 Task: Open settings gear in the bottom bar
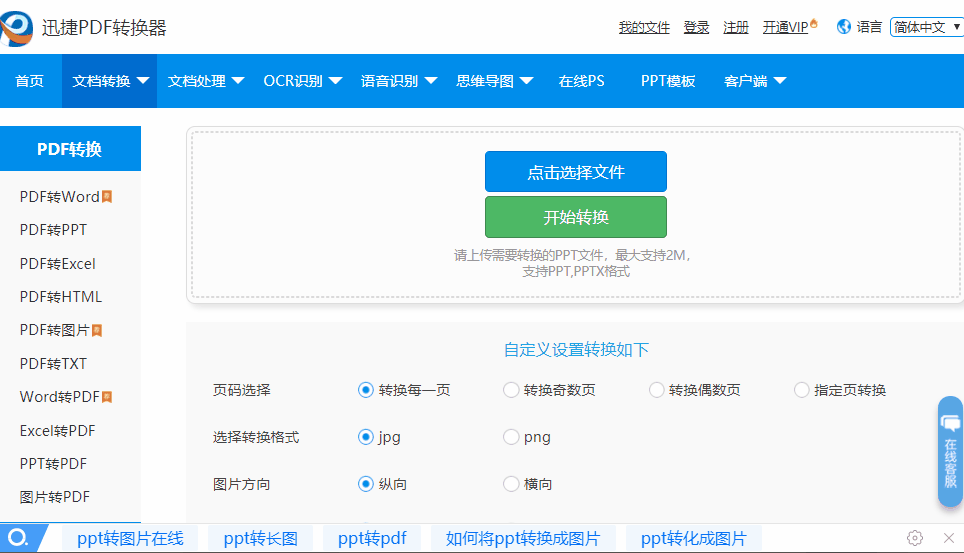[915, 538]
